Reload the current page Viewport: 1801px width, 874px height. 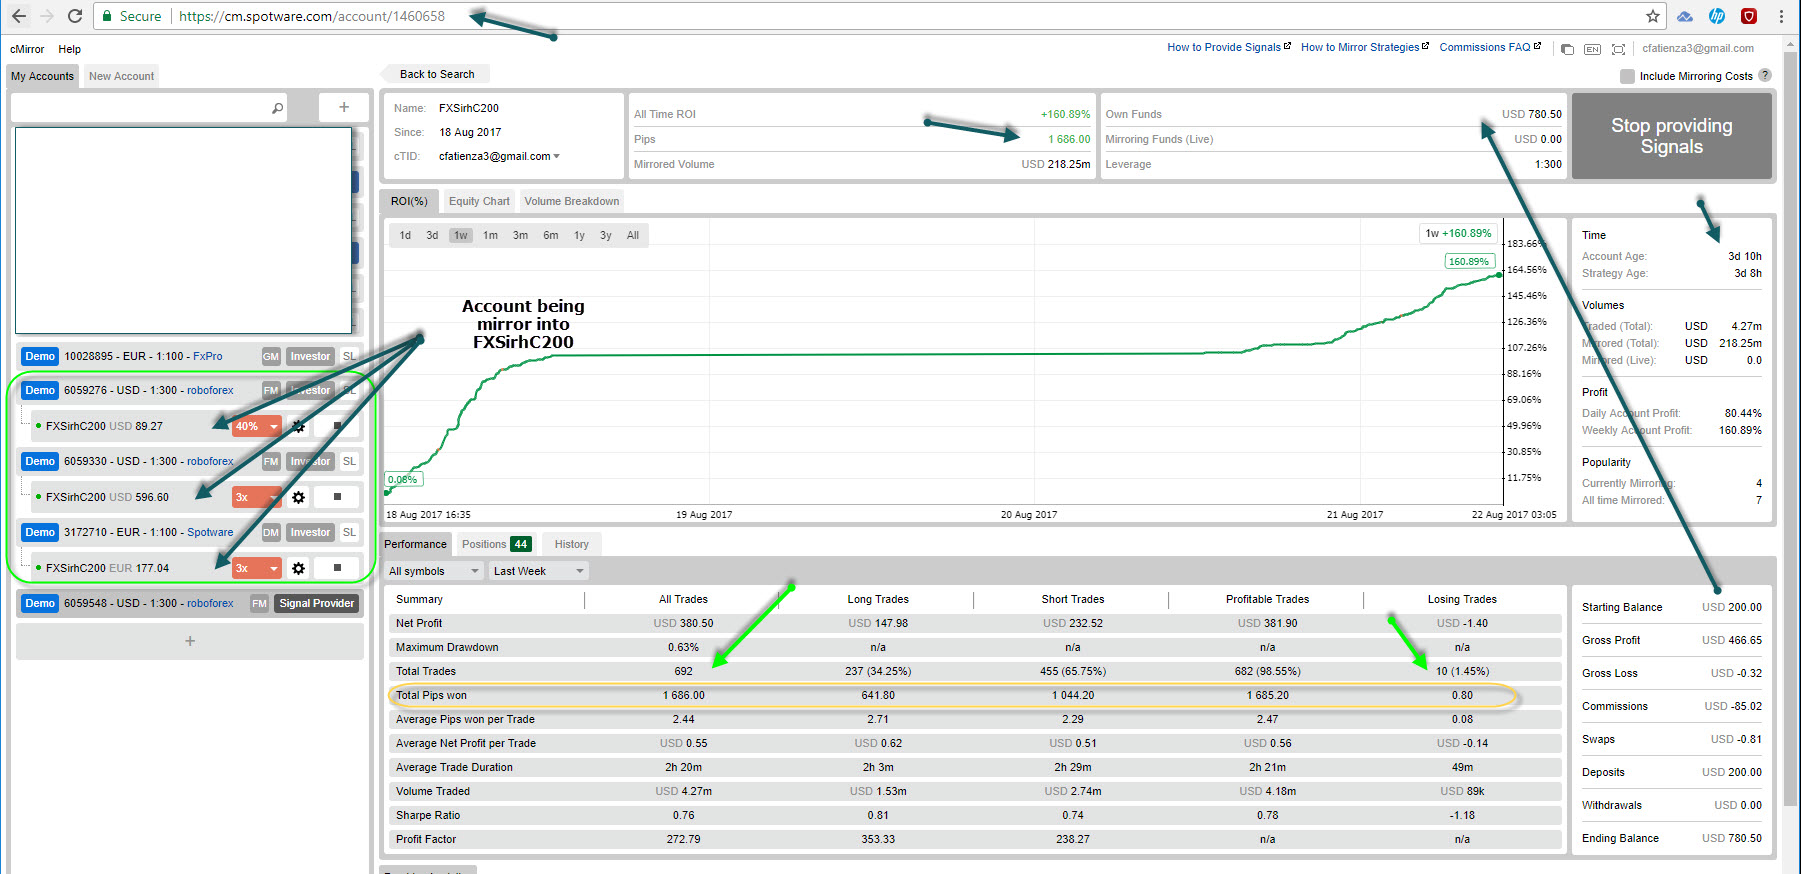click(x=75, y=16)
